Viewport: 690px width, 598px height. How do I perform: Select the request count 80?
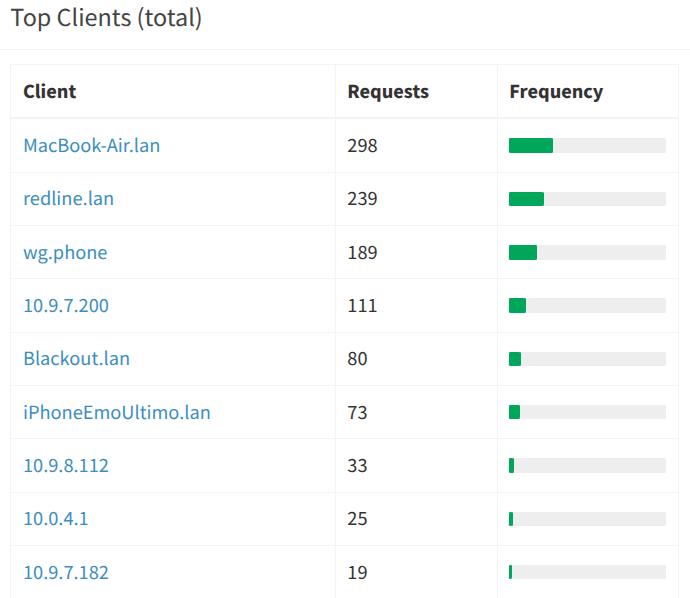click(357, 359)
